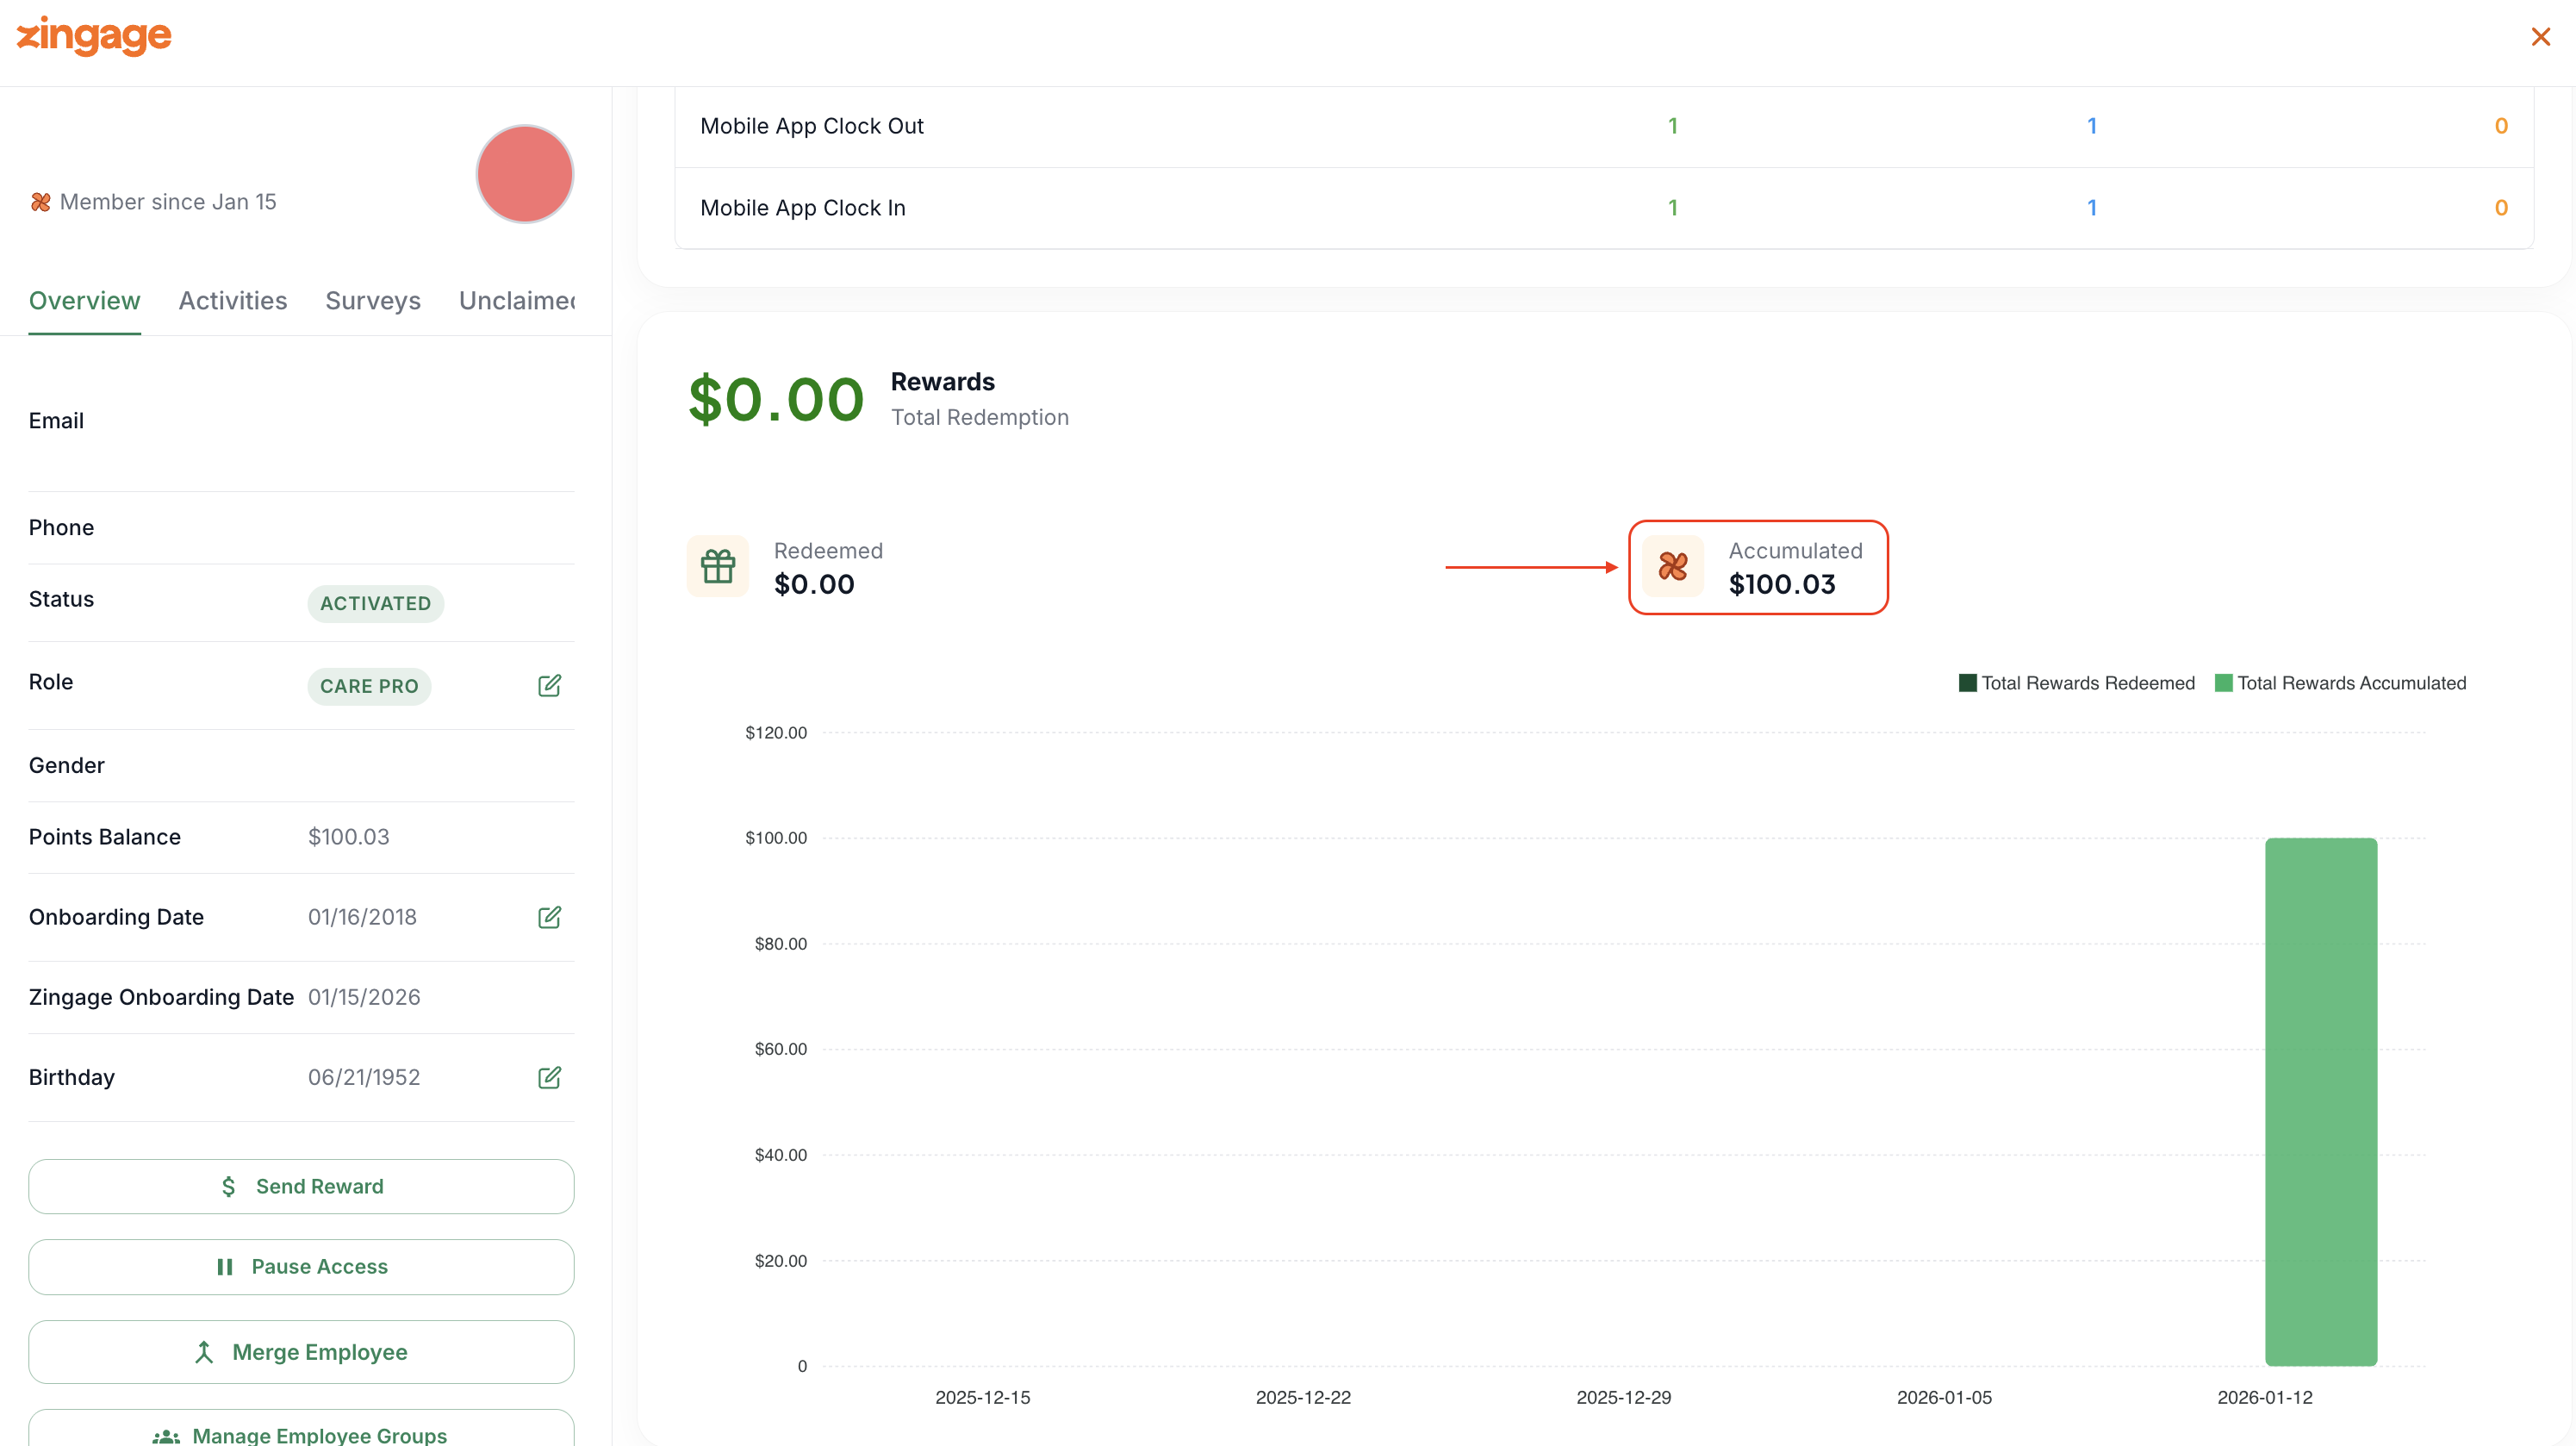The width and height of the screenshot is (2576, 1446).
Task: Click the Mobile App Clock In row label
Action: click(802, 208)
